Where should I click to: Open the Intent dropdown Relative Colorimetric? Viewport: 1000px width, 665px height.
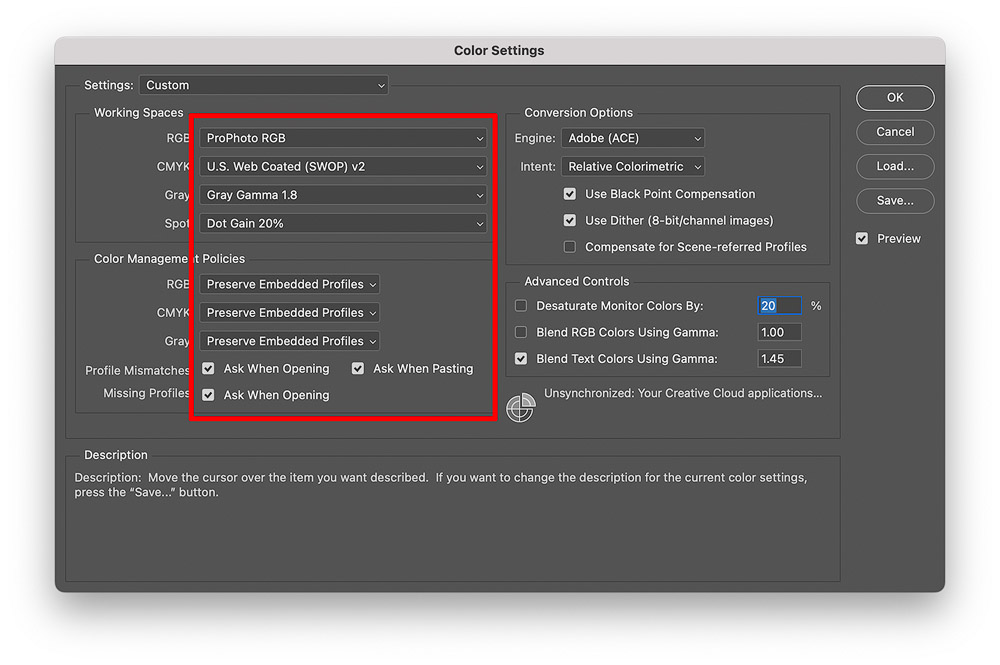(633, 166)
